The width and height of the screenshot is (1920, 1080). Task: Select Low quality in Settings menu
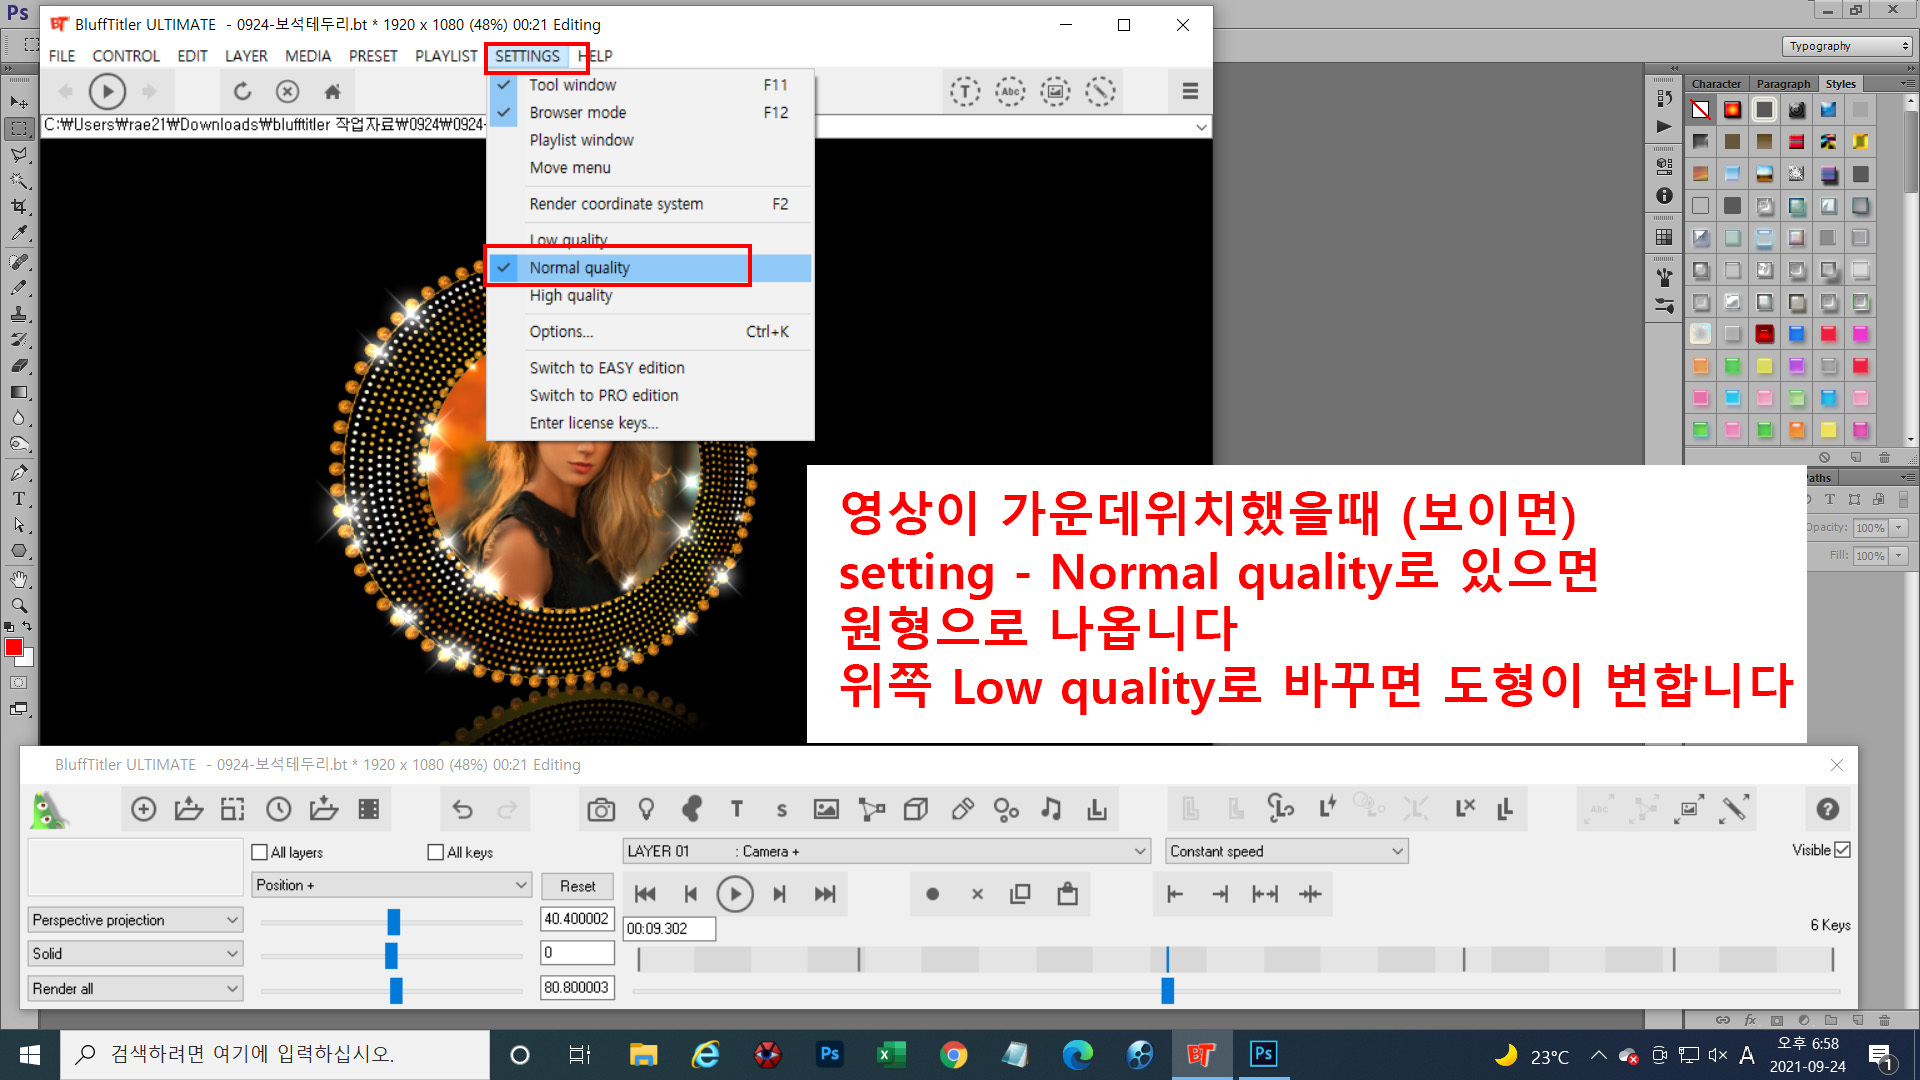coord(568,240)
